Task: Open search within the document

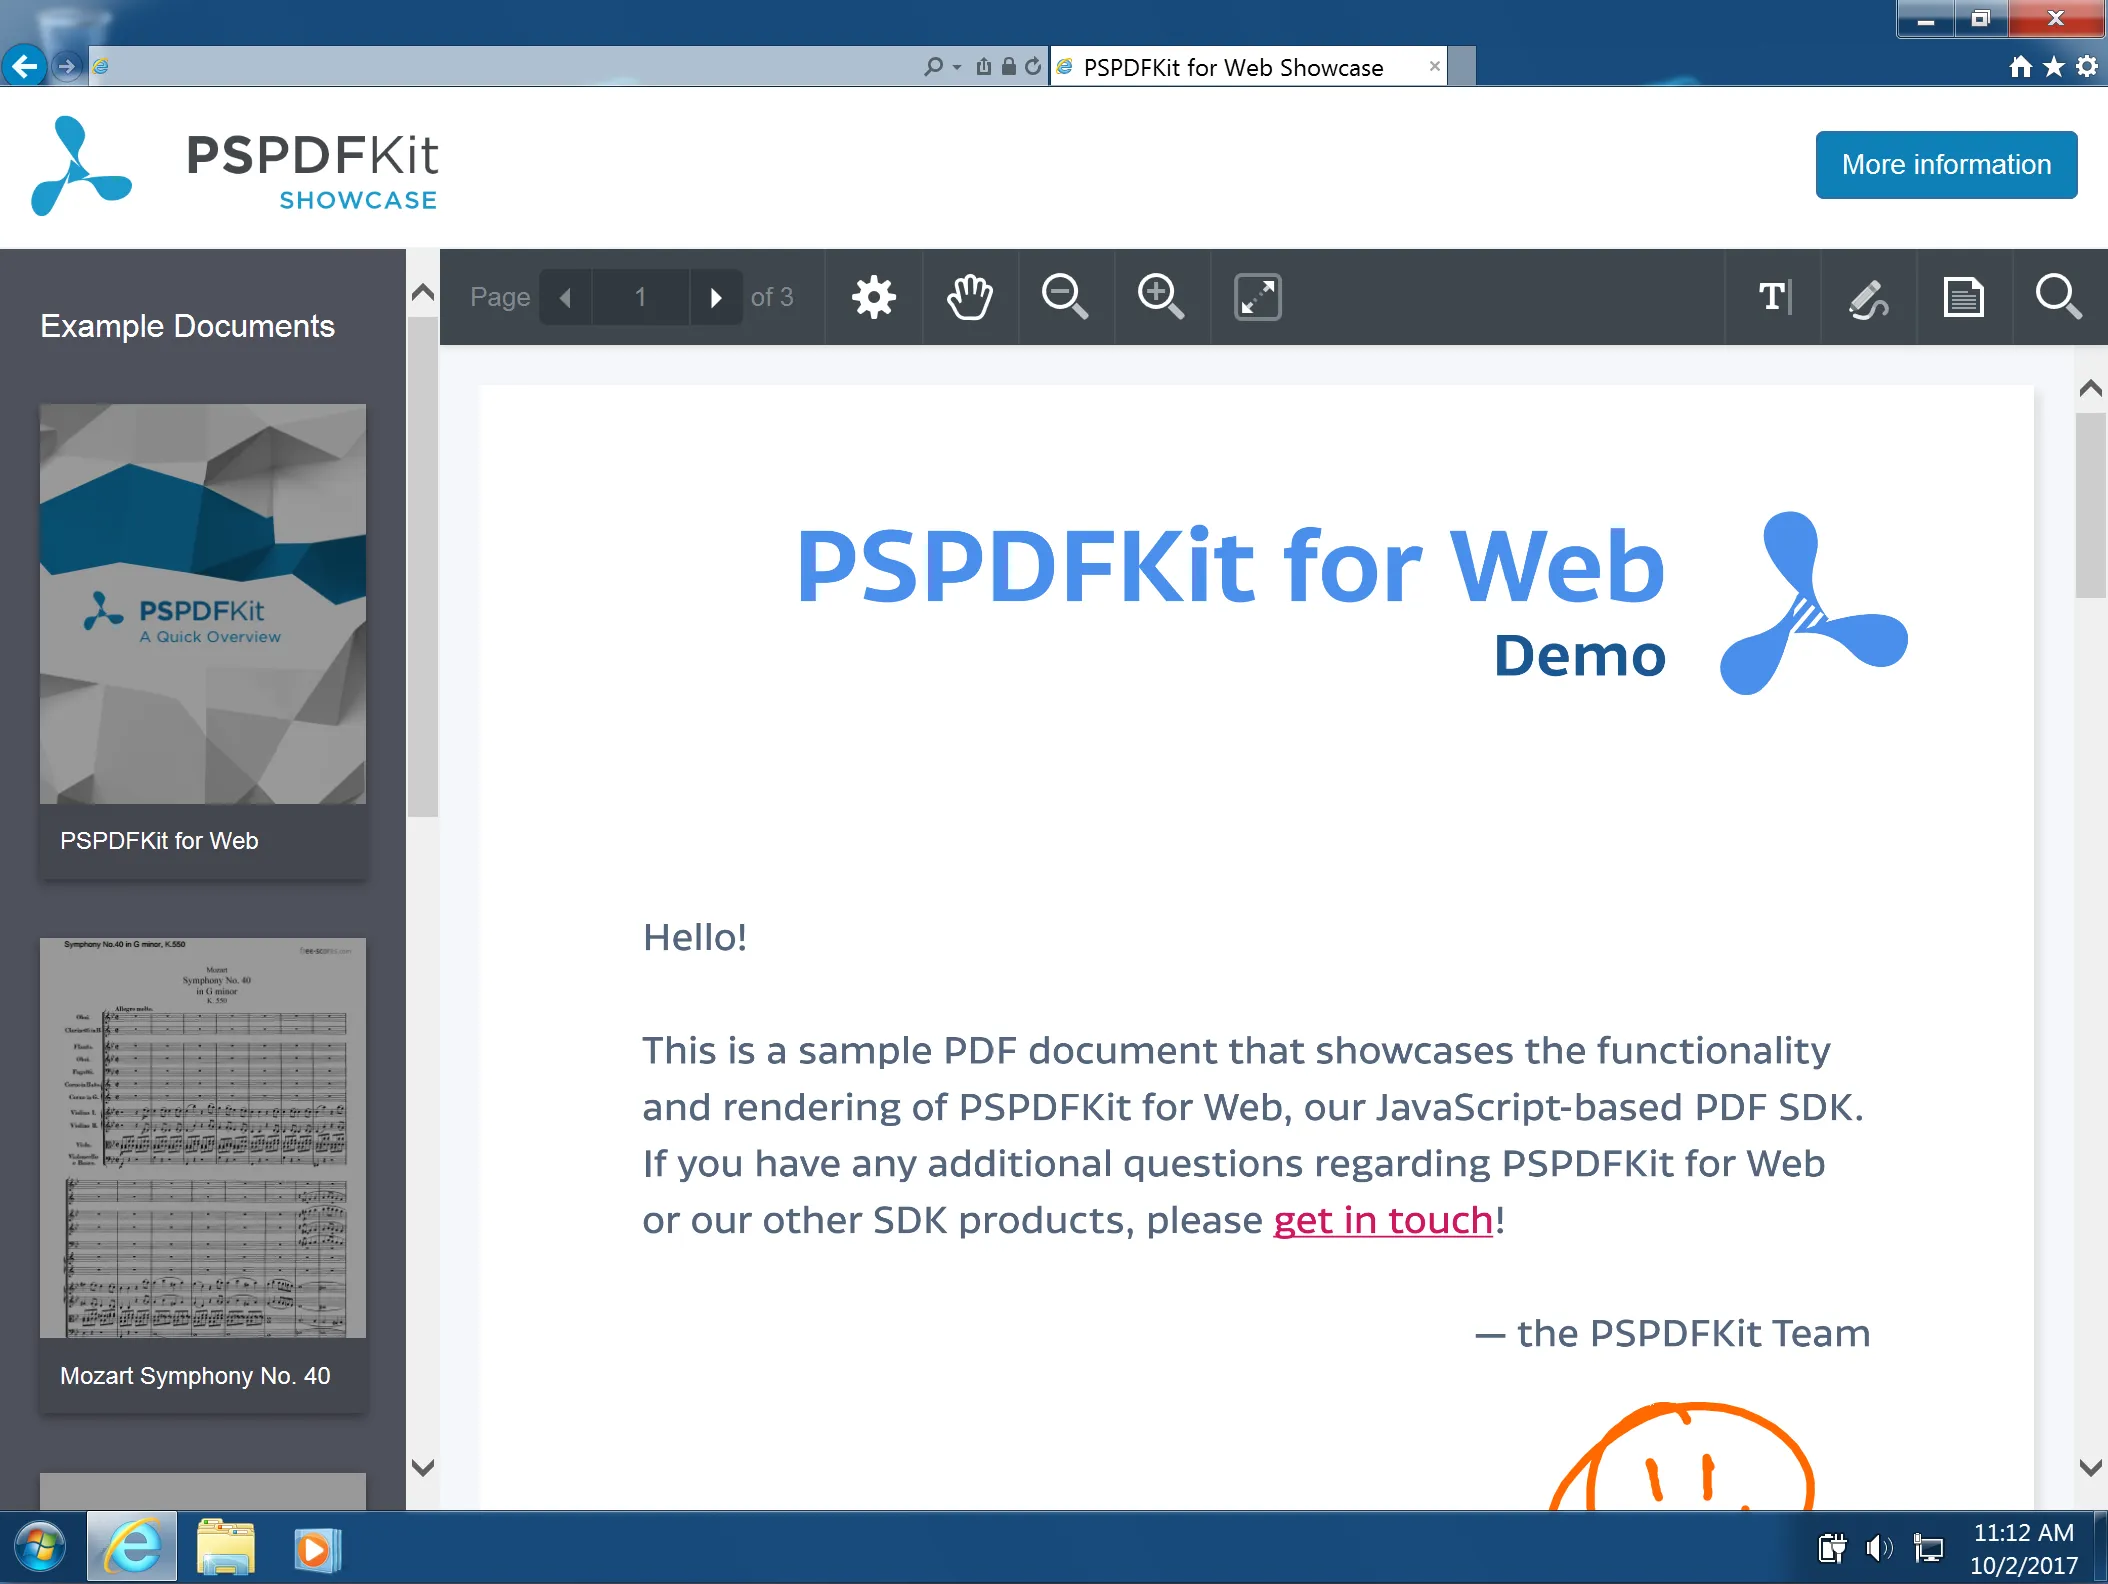Action: coord(2058,297)
